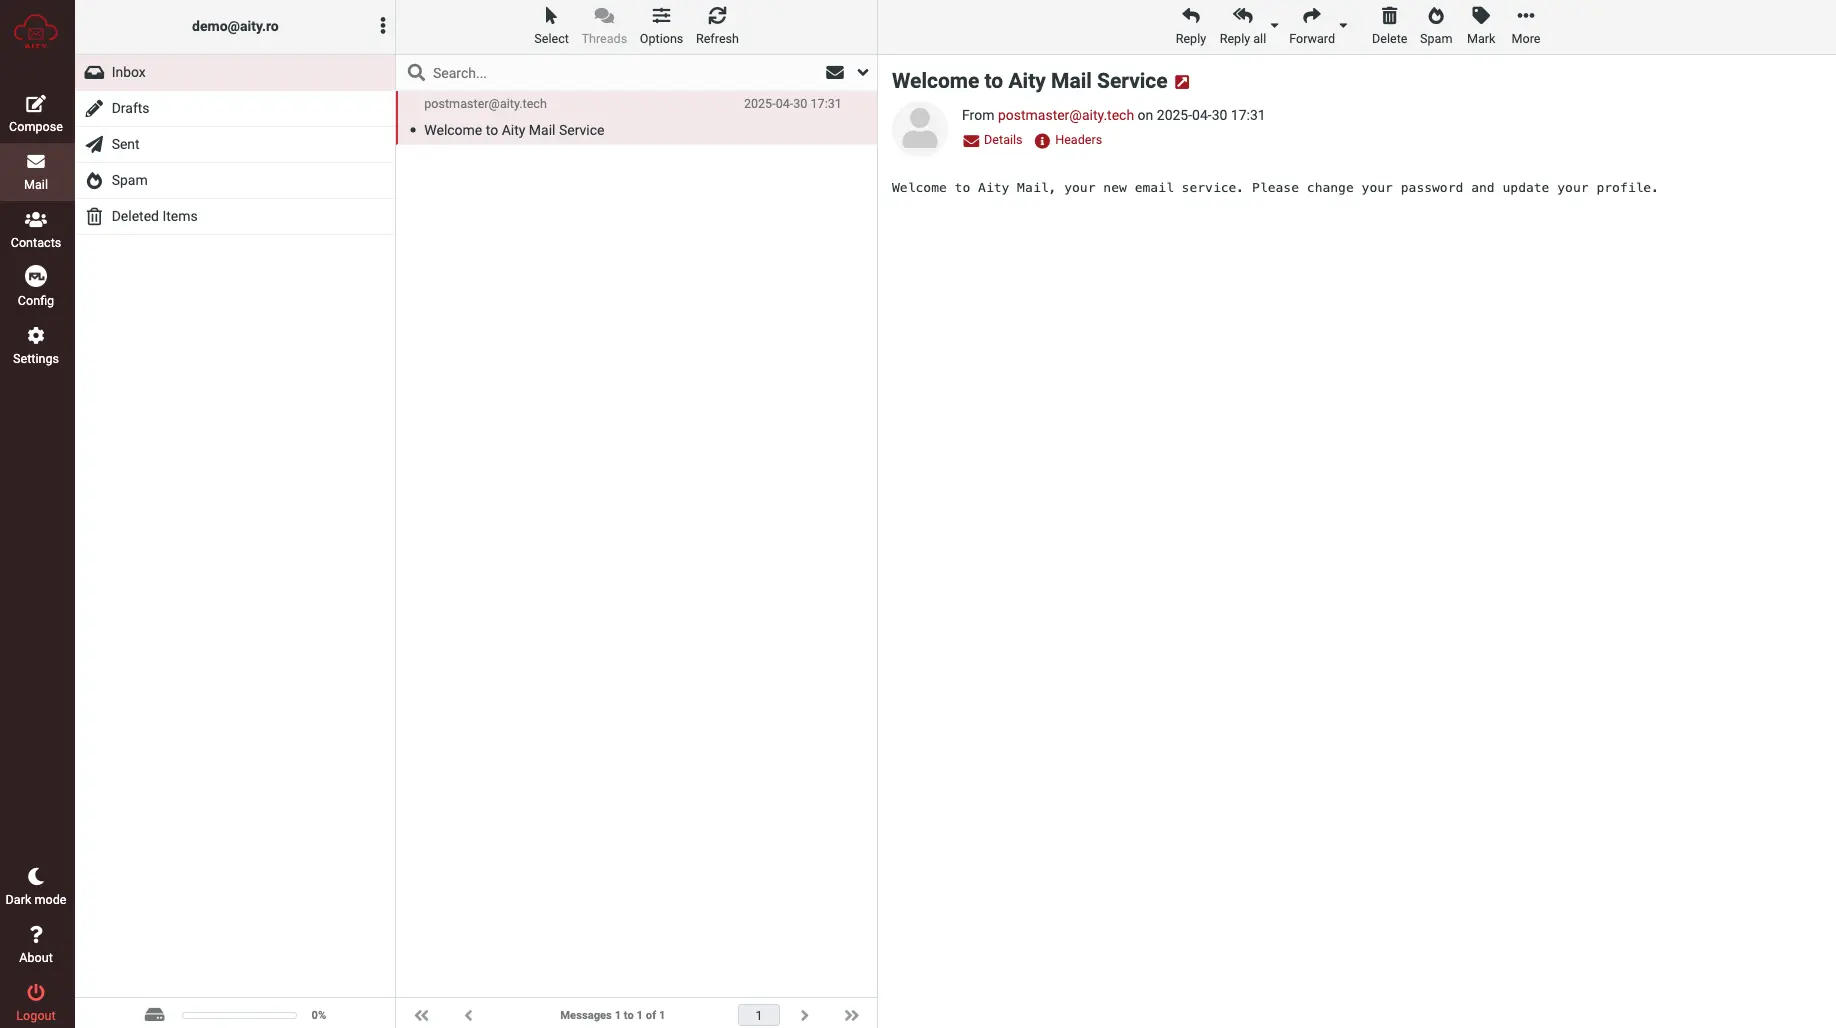The image size is (1836, 1028).
Task: Open the Config panel
Action: tap(36, 287)
